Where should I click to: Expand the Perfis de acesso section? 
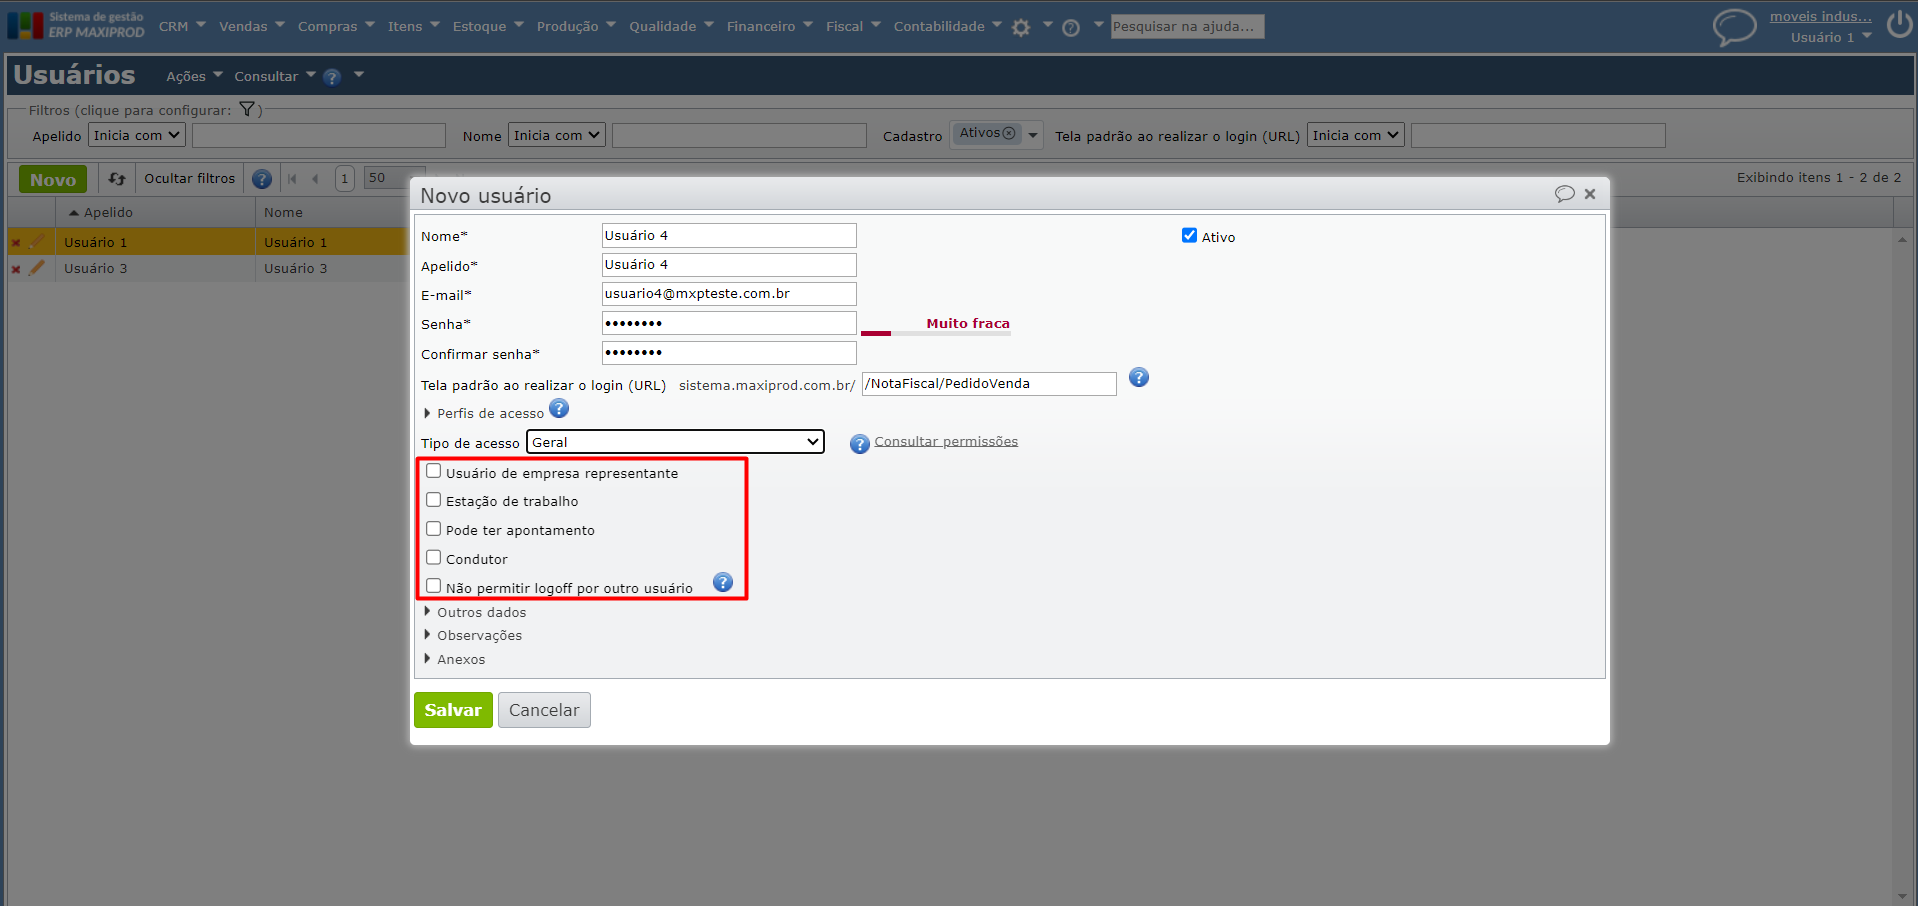click(484, 413)
